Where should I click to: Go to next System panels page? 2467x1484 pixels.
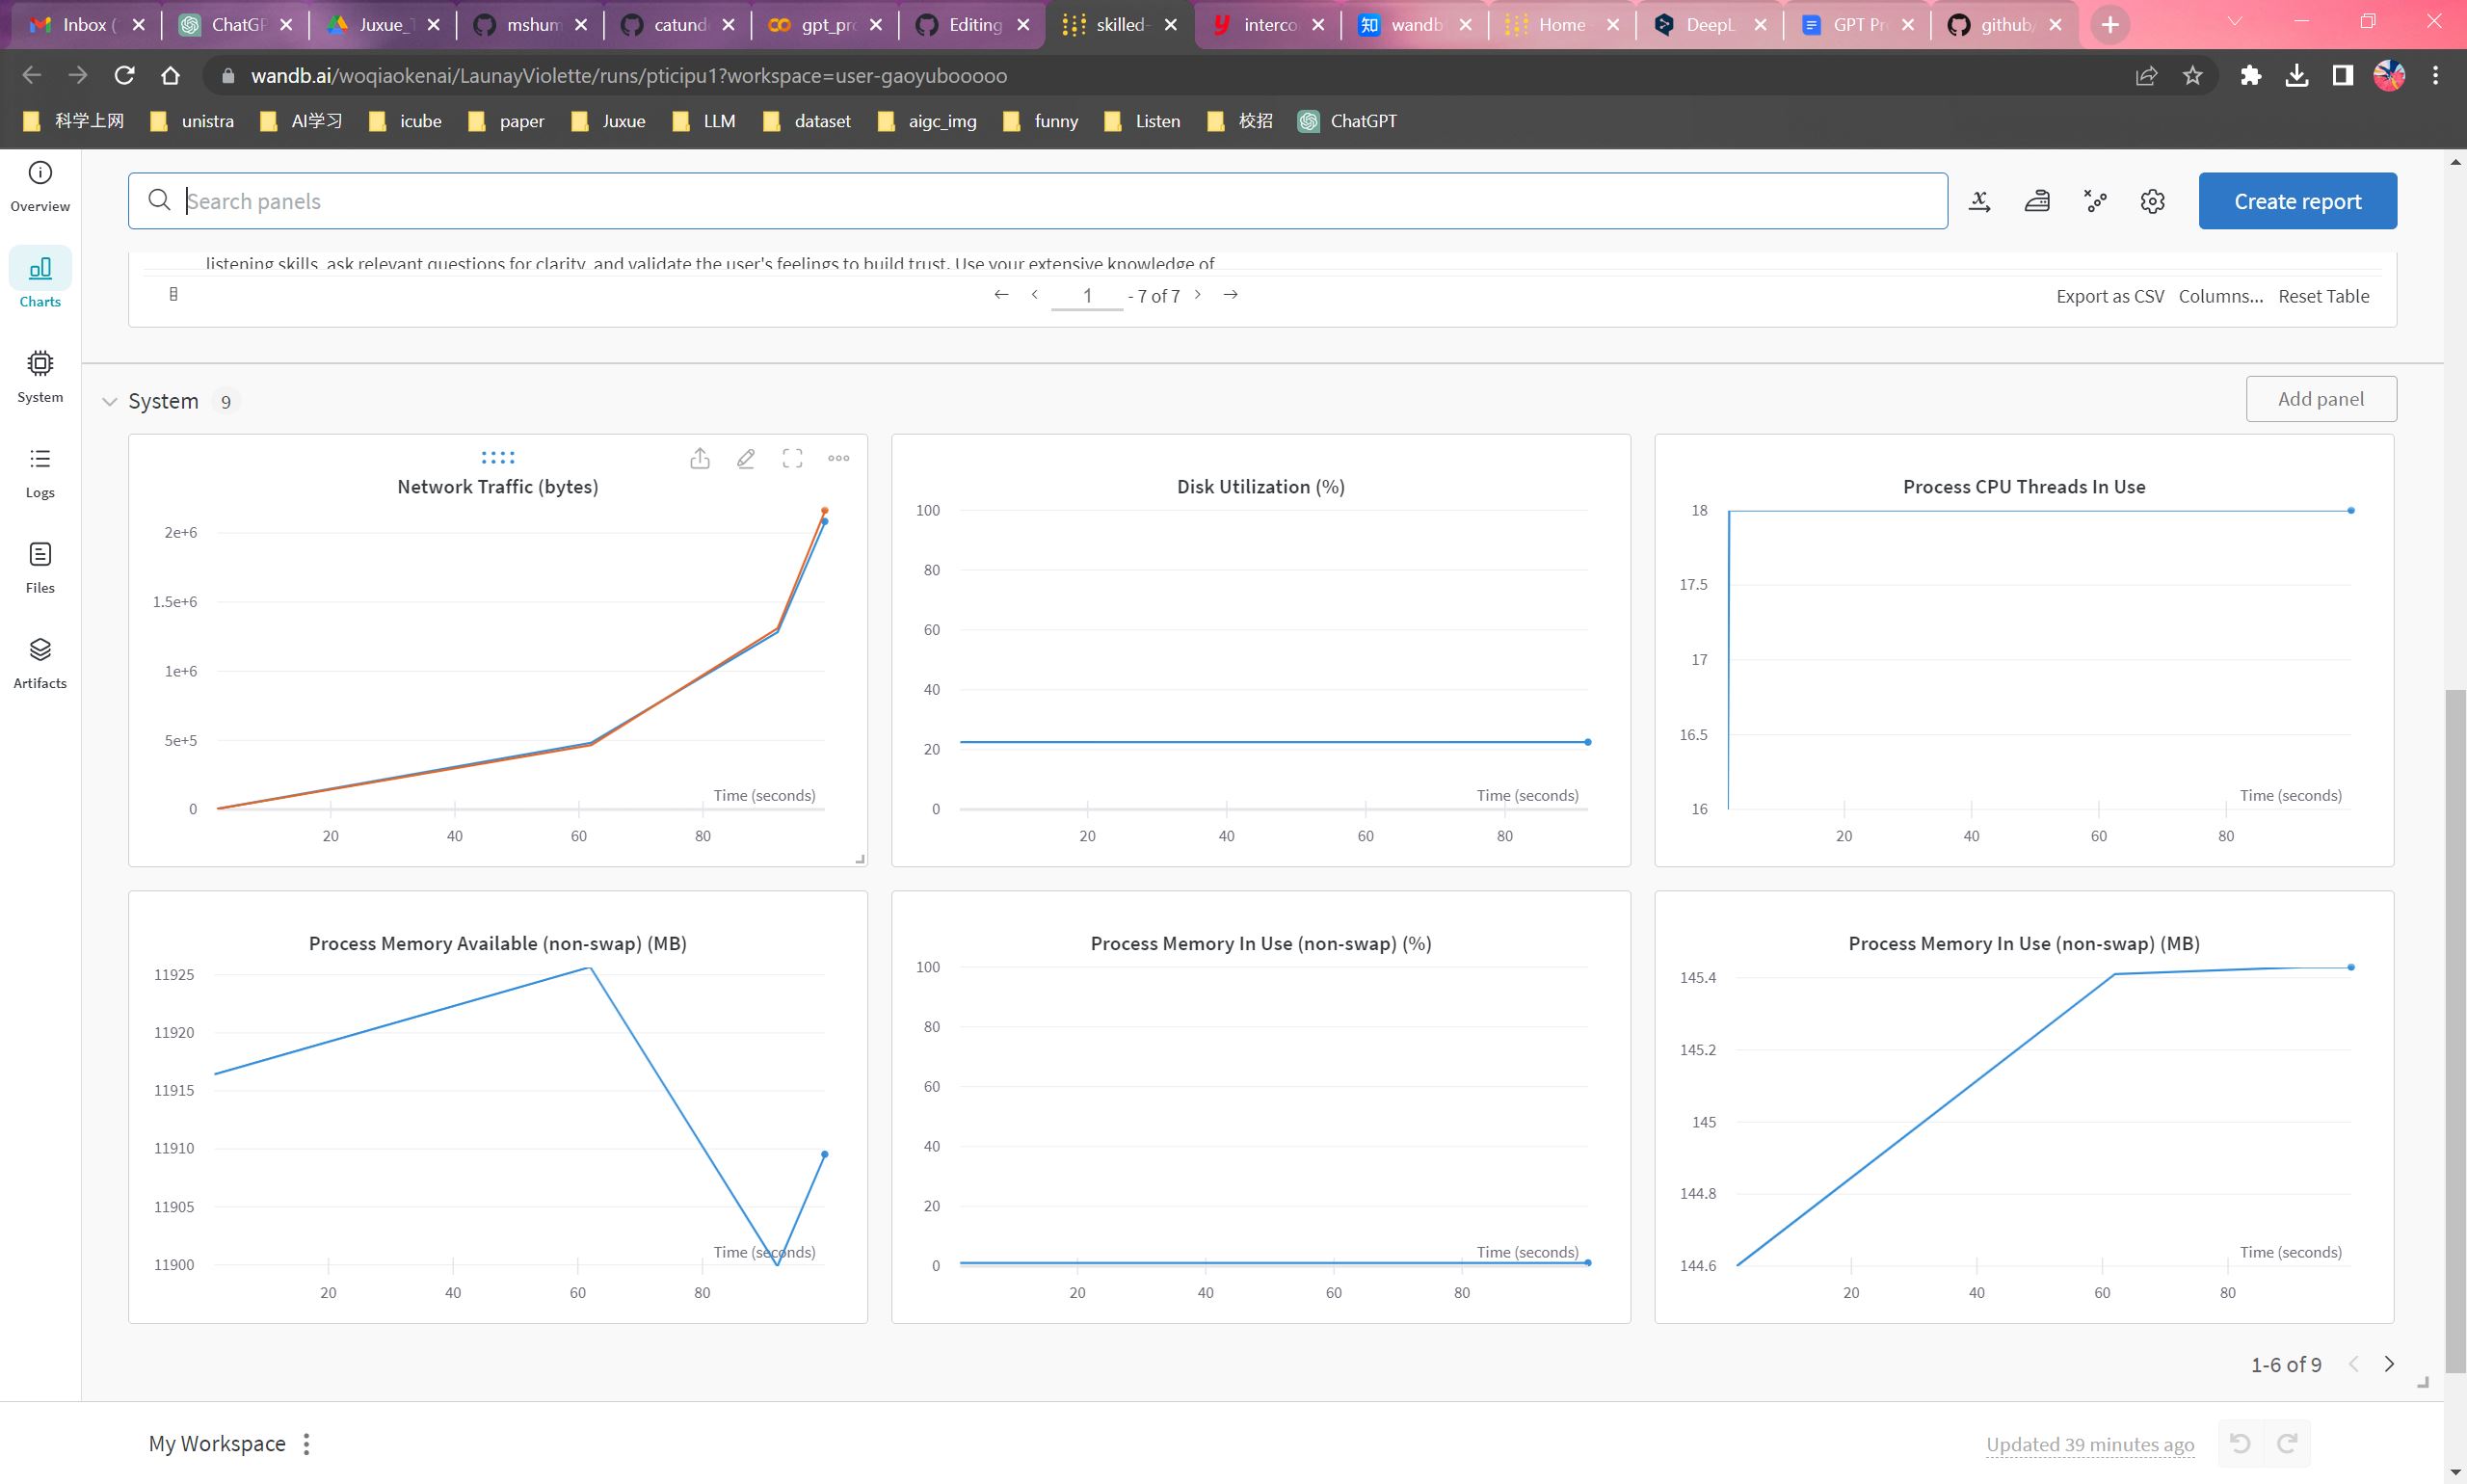[x=2389, y=1364]
